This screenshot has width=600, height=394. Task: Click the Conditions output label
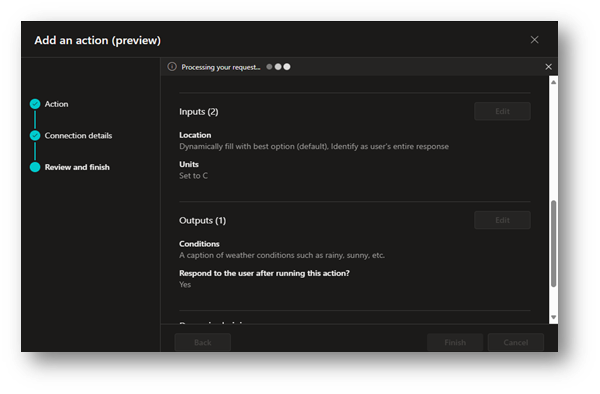[199, 244]
